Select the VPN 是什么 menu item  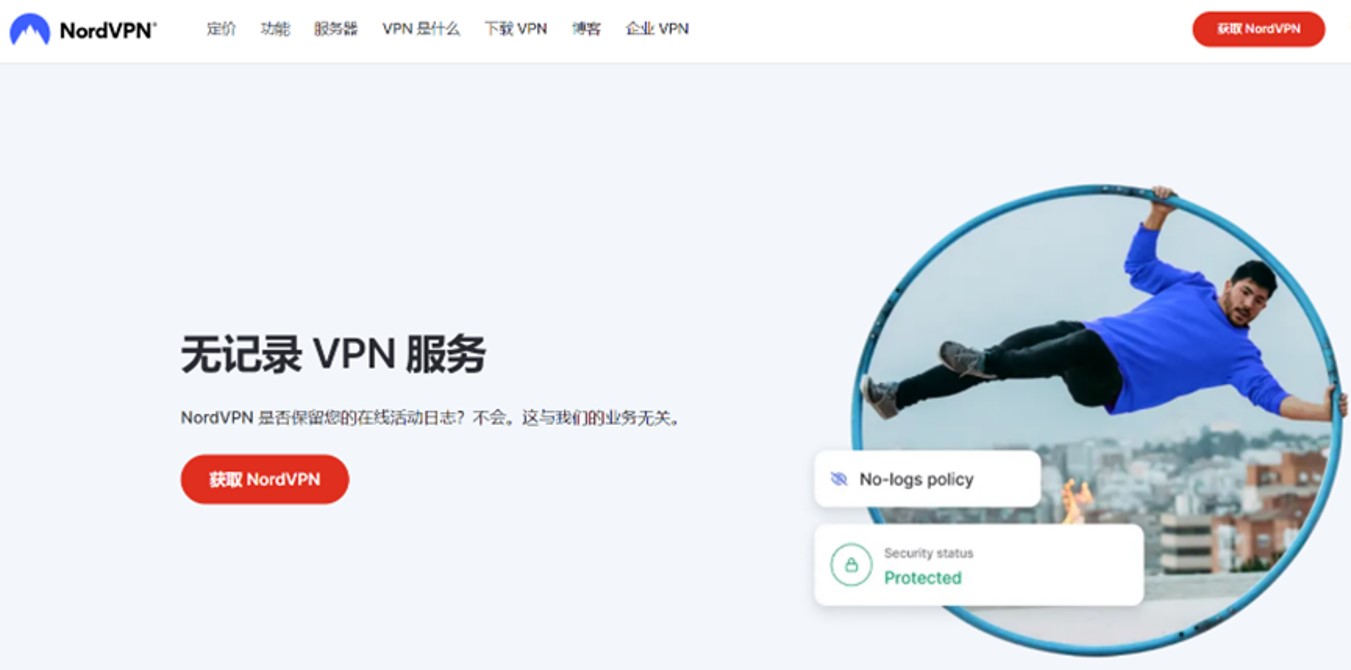[421, 29]
